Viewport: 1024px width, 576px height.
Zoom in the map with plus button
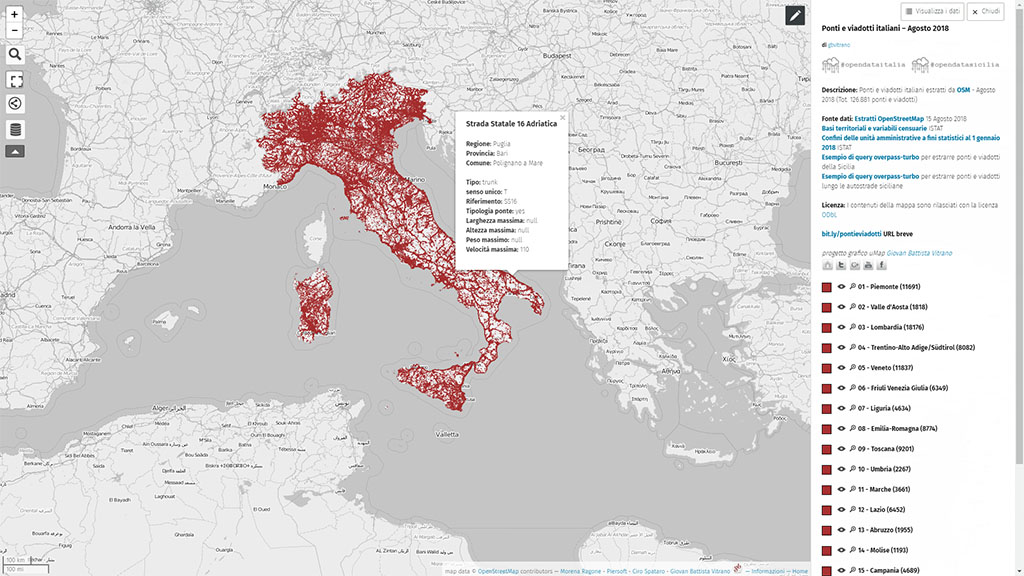click(14, 14)
